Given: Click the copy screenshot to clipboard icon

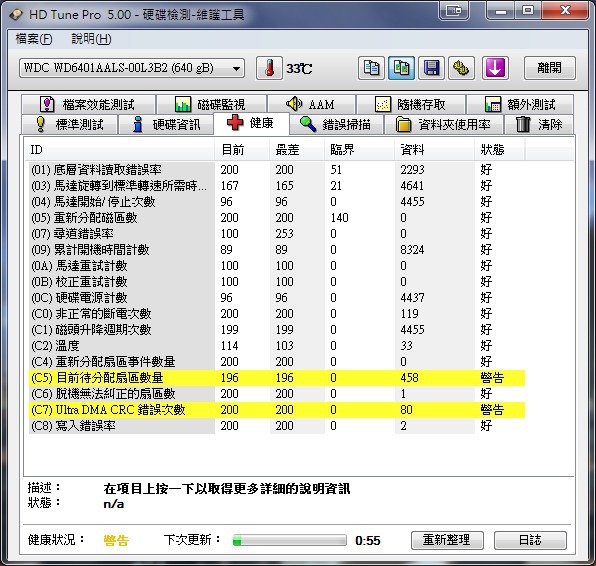Looking at the screenshot, I should [401, 68].
